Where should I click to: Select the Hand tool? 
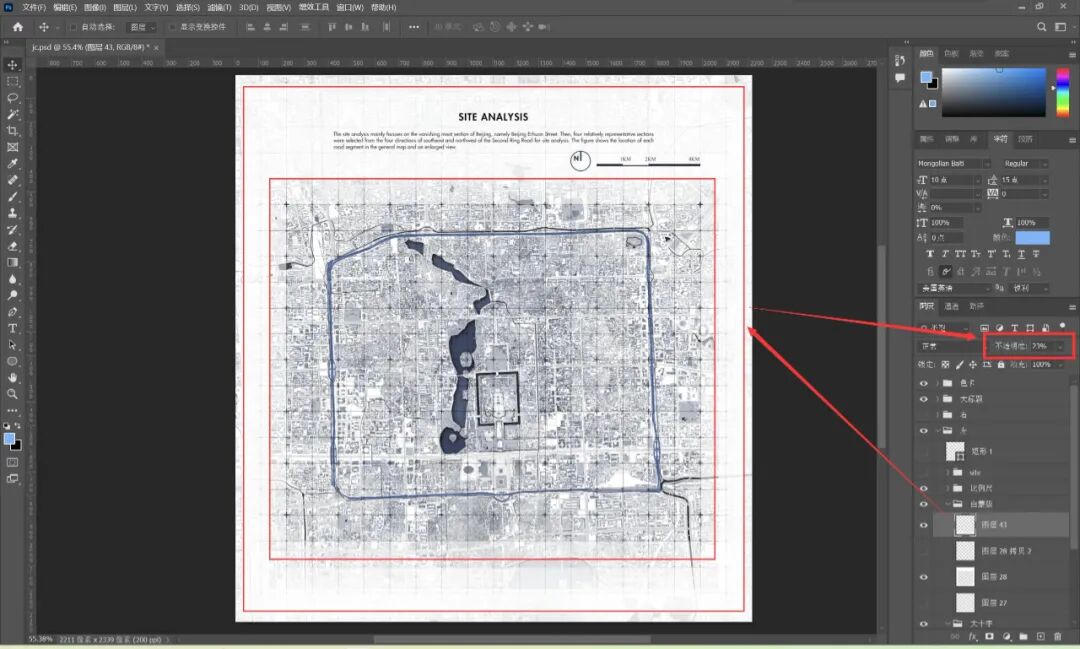point(12,378)
